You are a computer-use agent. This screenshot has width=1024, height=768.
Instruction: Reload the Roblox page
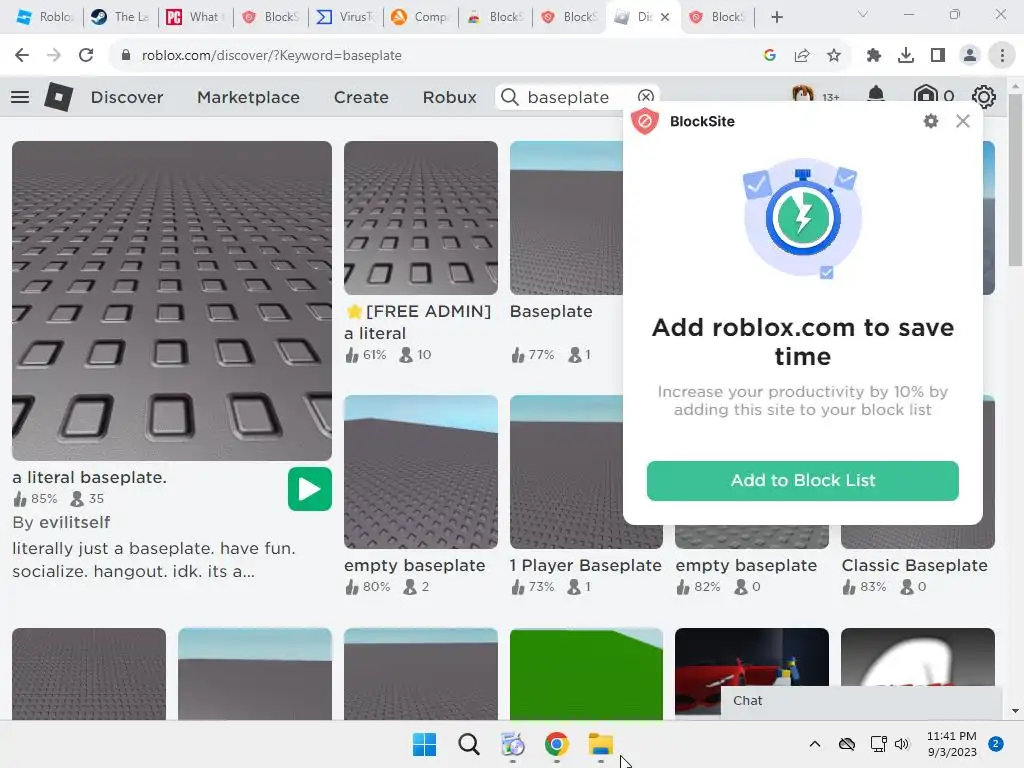pyautogui.click(x=86, y=56)
